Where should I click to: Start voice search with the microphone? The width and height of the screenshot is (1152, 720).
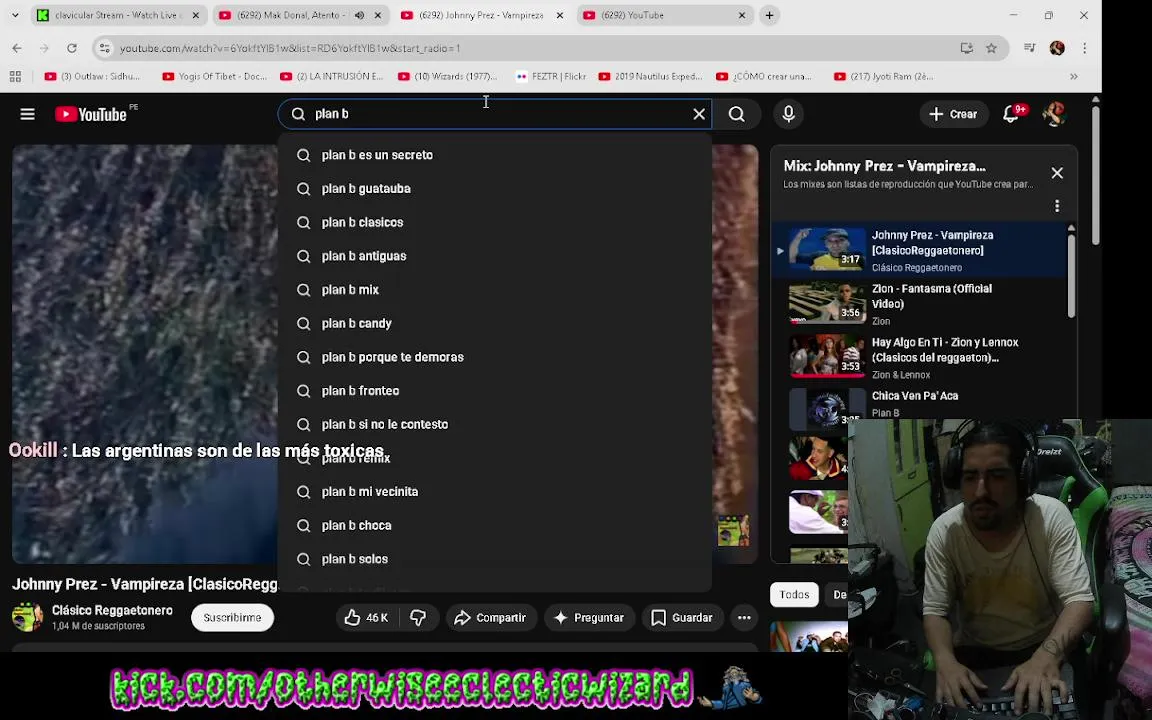pyautogui.click(x=788, y=114)
